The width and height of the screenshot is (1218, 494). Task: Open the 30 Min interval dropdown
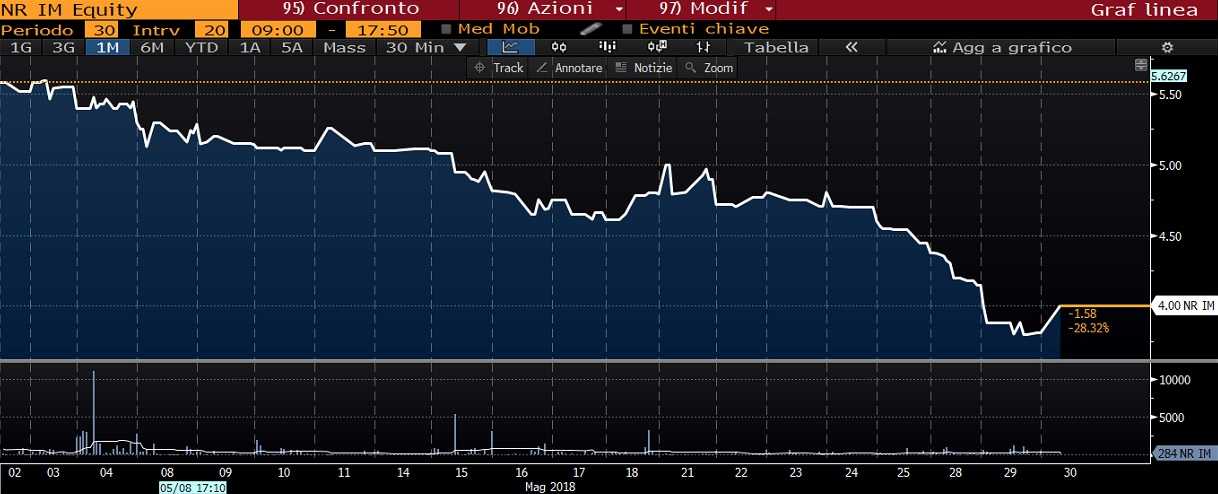tap(426, 47)
